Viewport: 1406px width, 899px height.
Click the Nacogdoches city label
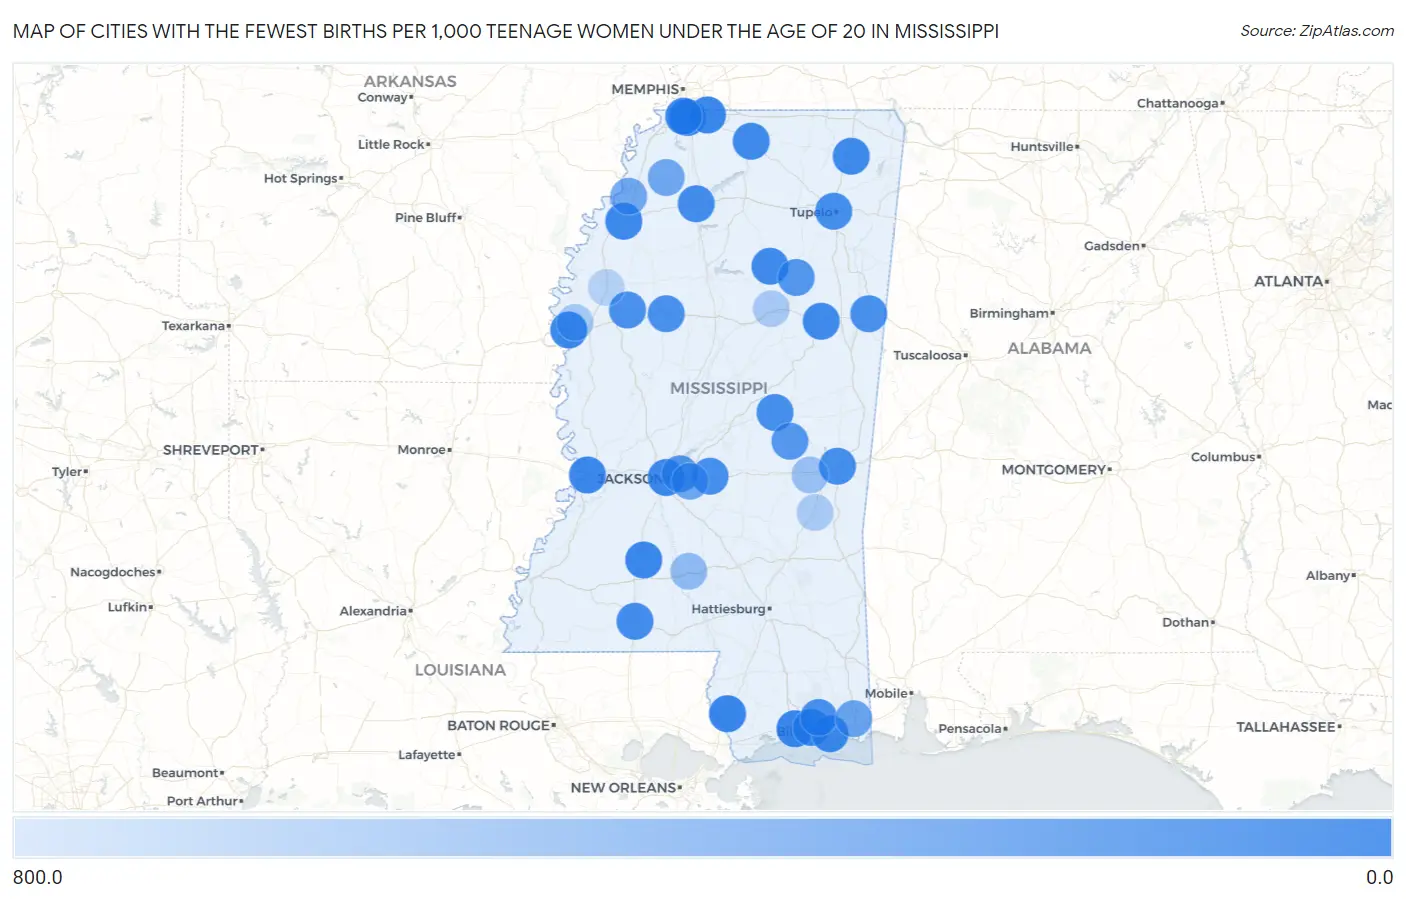(113, 572)
